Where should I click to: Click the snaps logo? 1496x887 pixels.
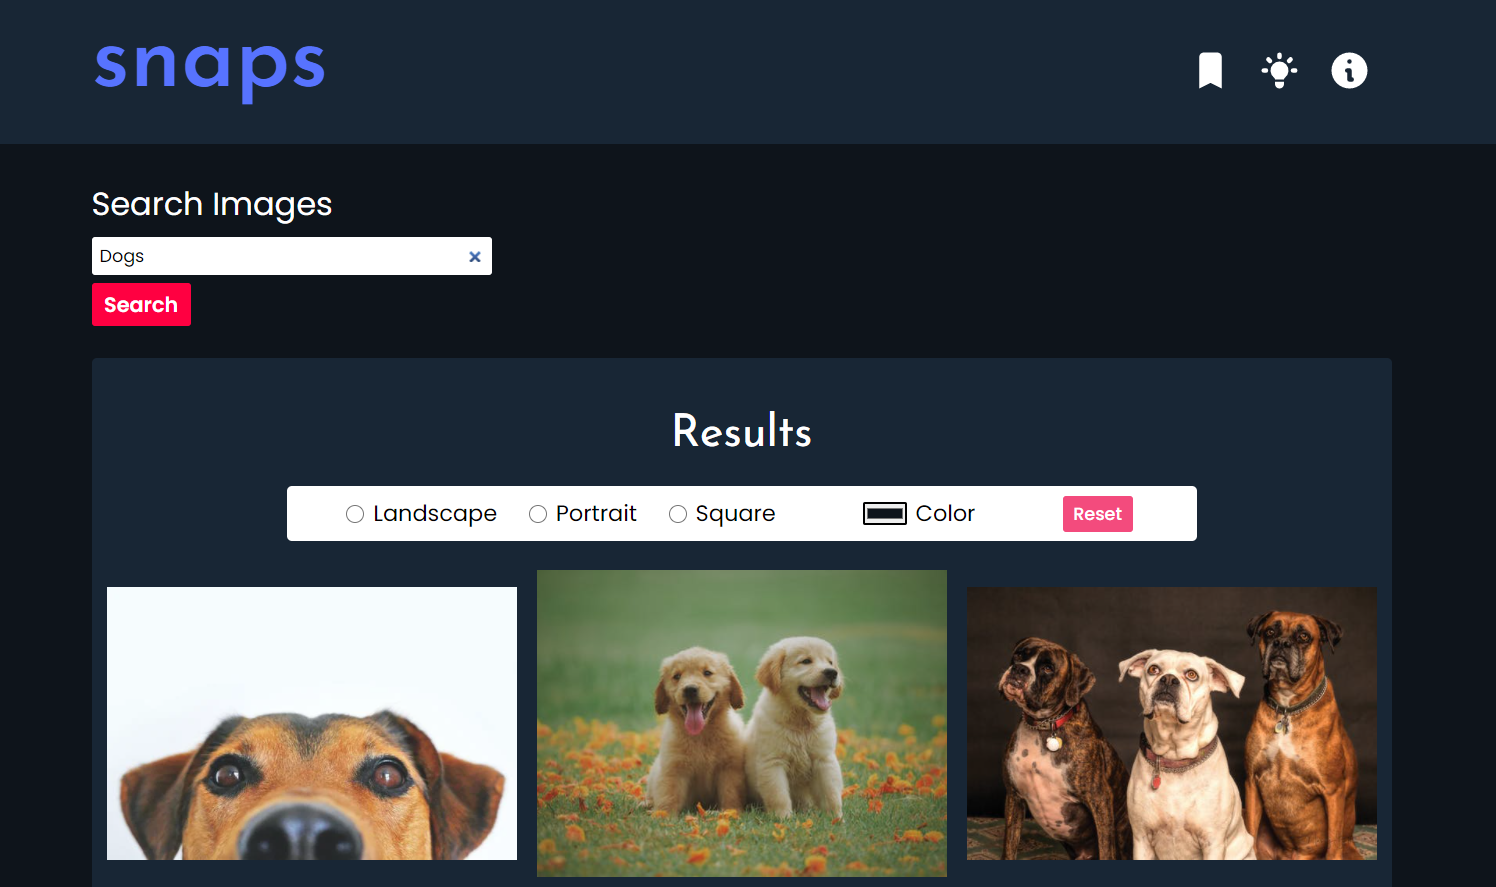(210, 71)
